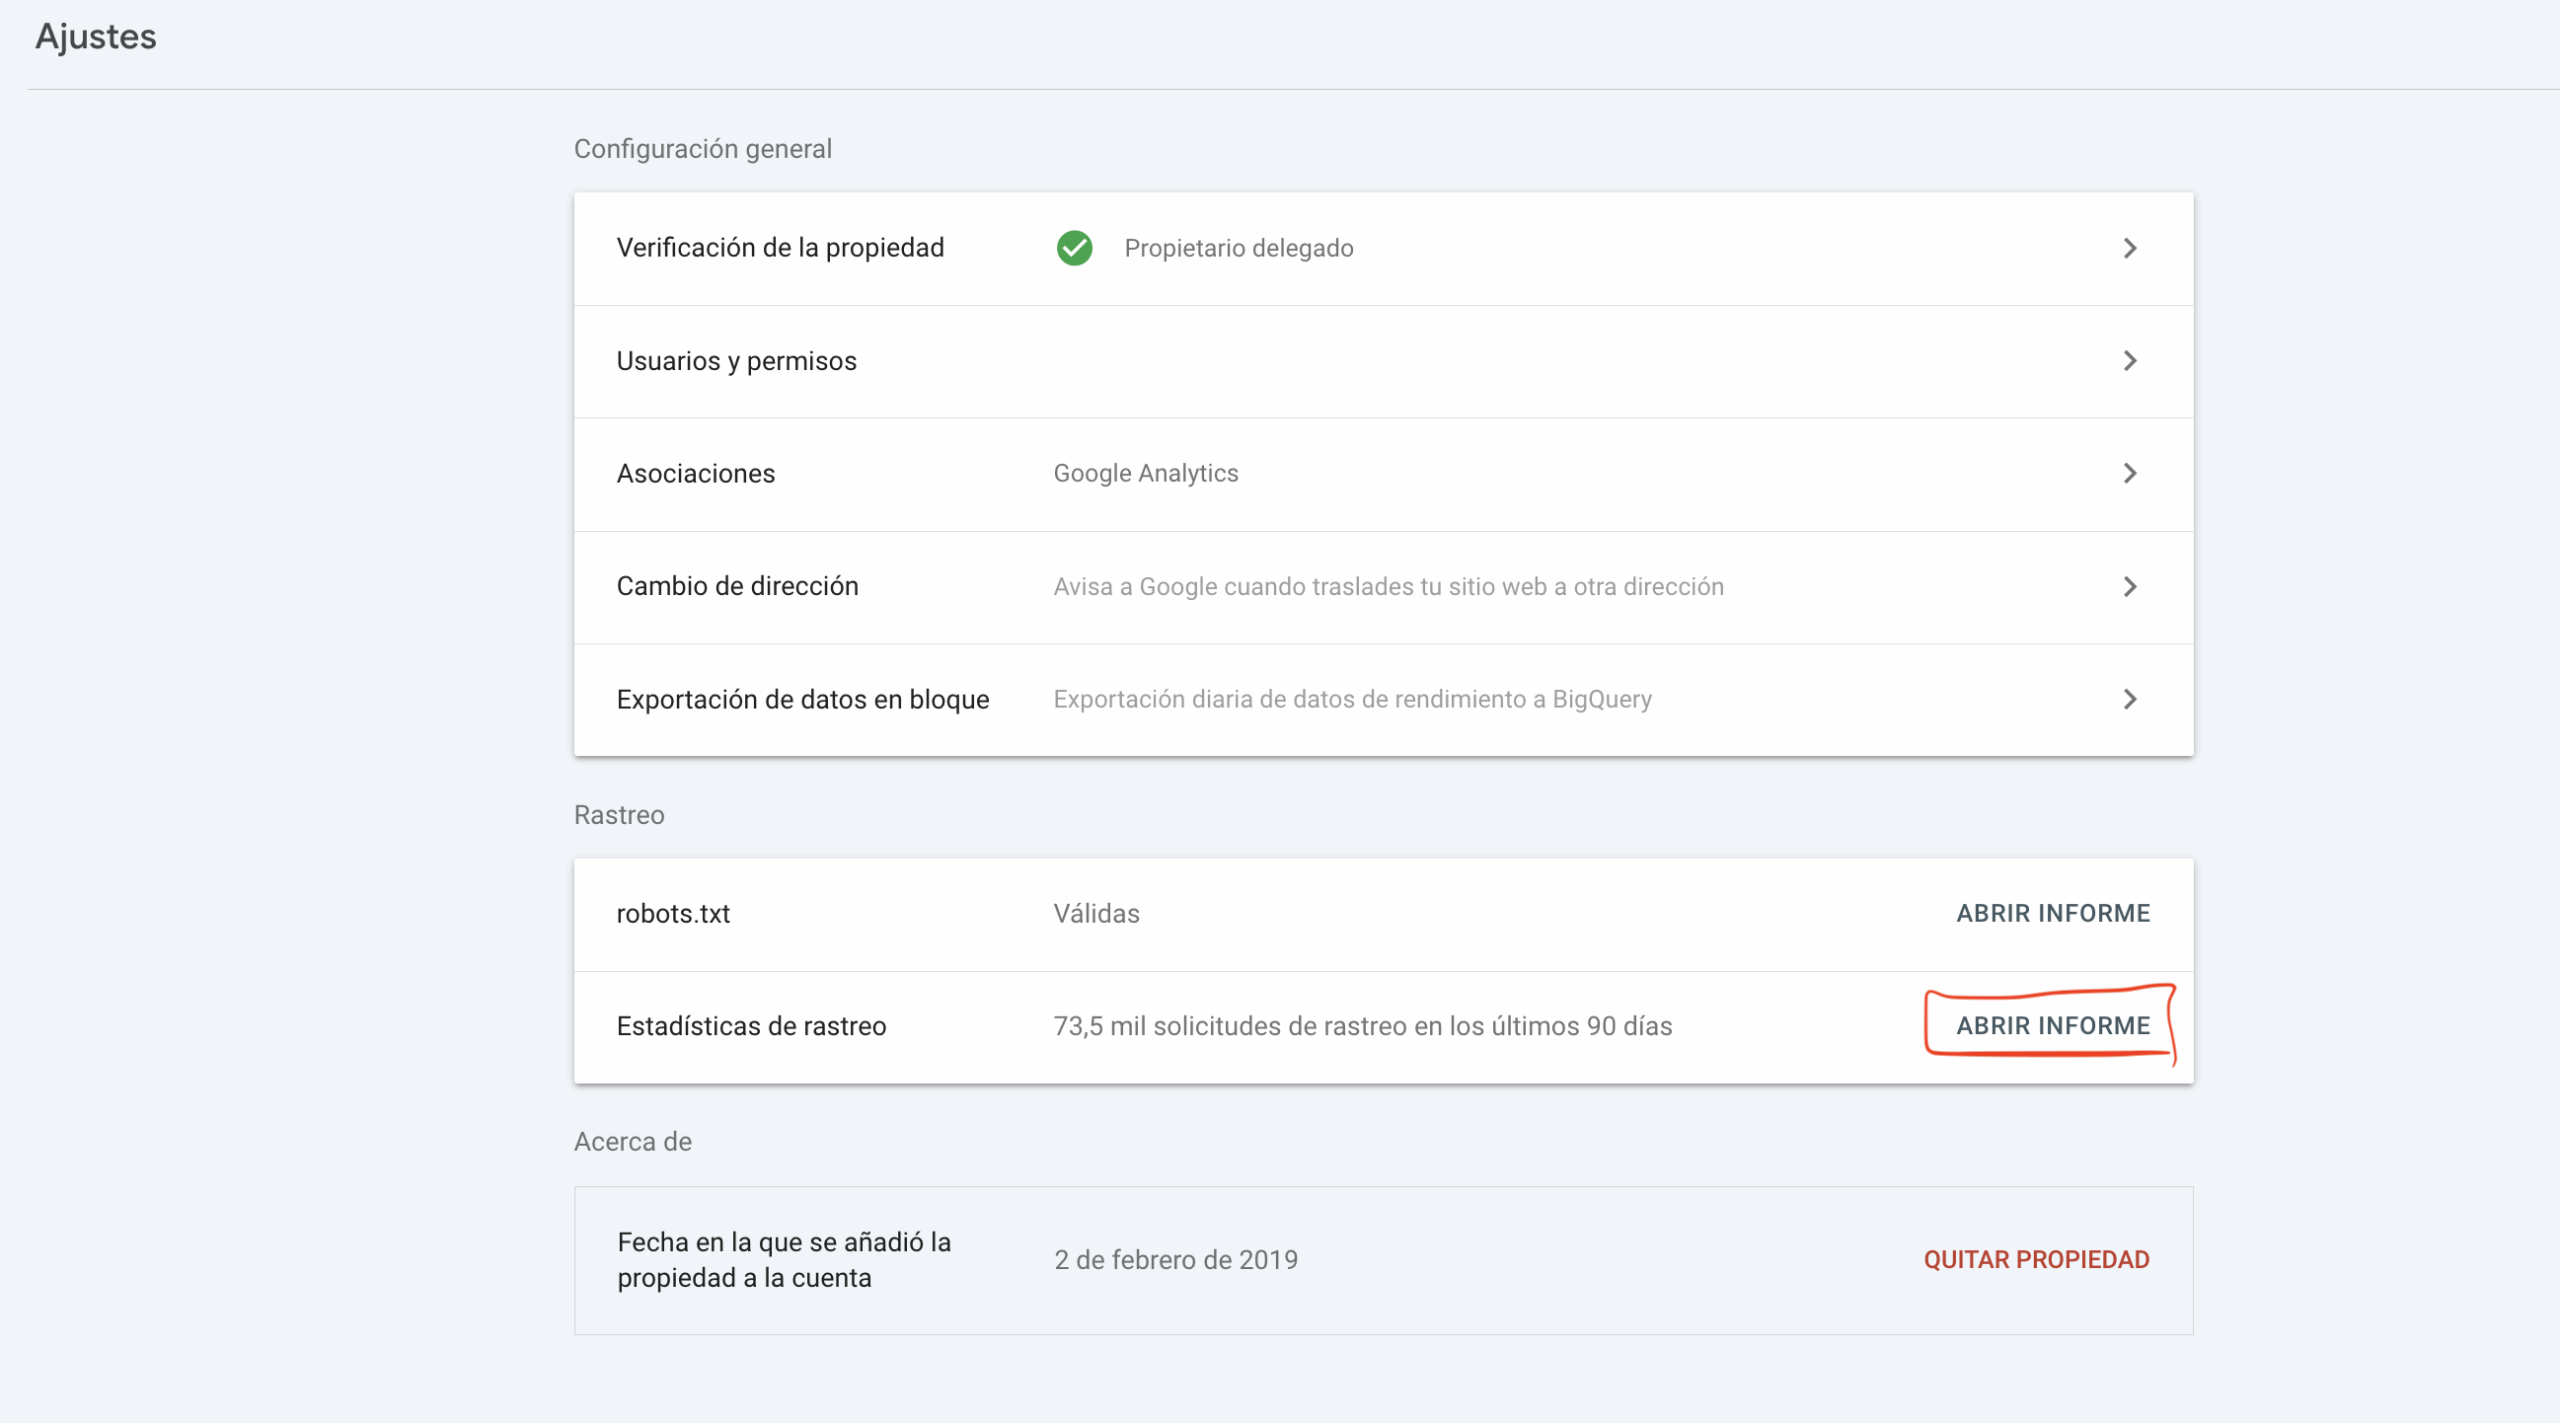This screenshot has width=2560, height=1423.
Task: Click the crawl requests summary text
Action: click(1362, 1026)
